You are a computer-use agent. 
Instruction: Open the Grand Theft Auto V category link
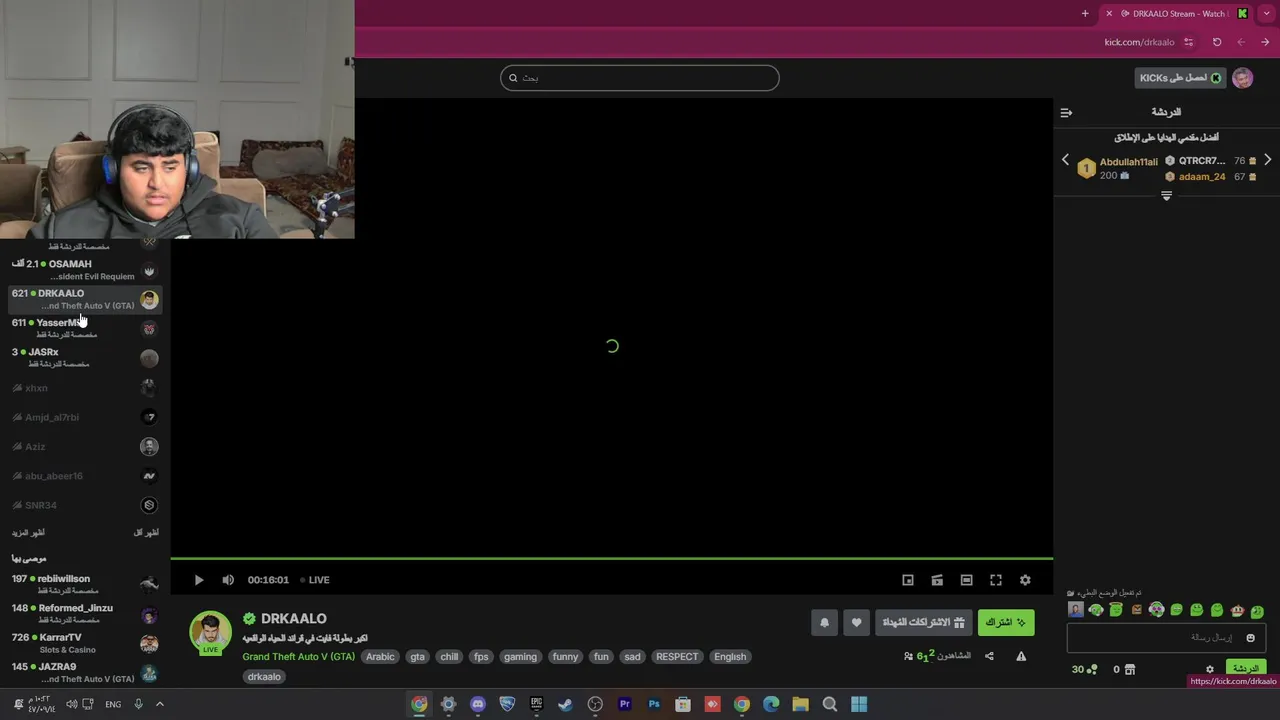(x=298, y=657)
